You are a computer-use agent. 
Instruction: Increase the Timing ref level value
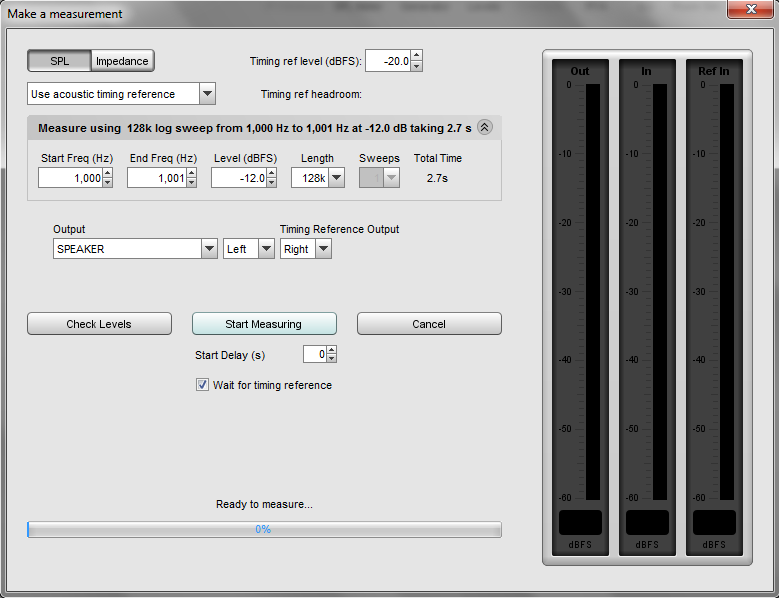click(x=416, y=55)
